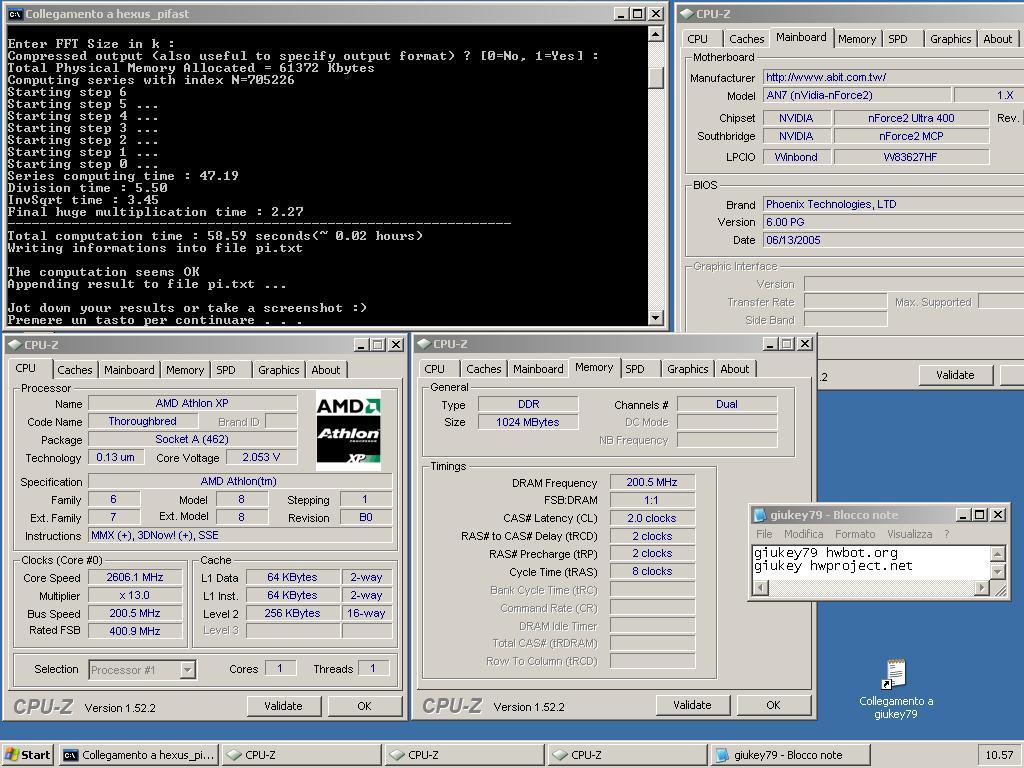Click the CPU-Z title icon in Mainboard window
Viewport: 1024px width, 768px height.
click(686, 14)
